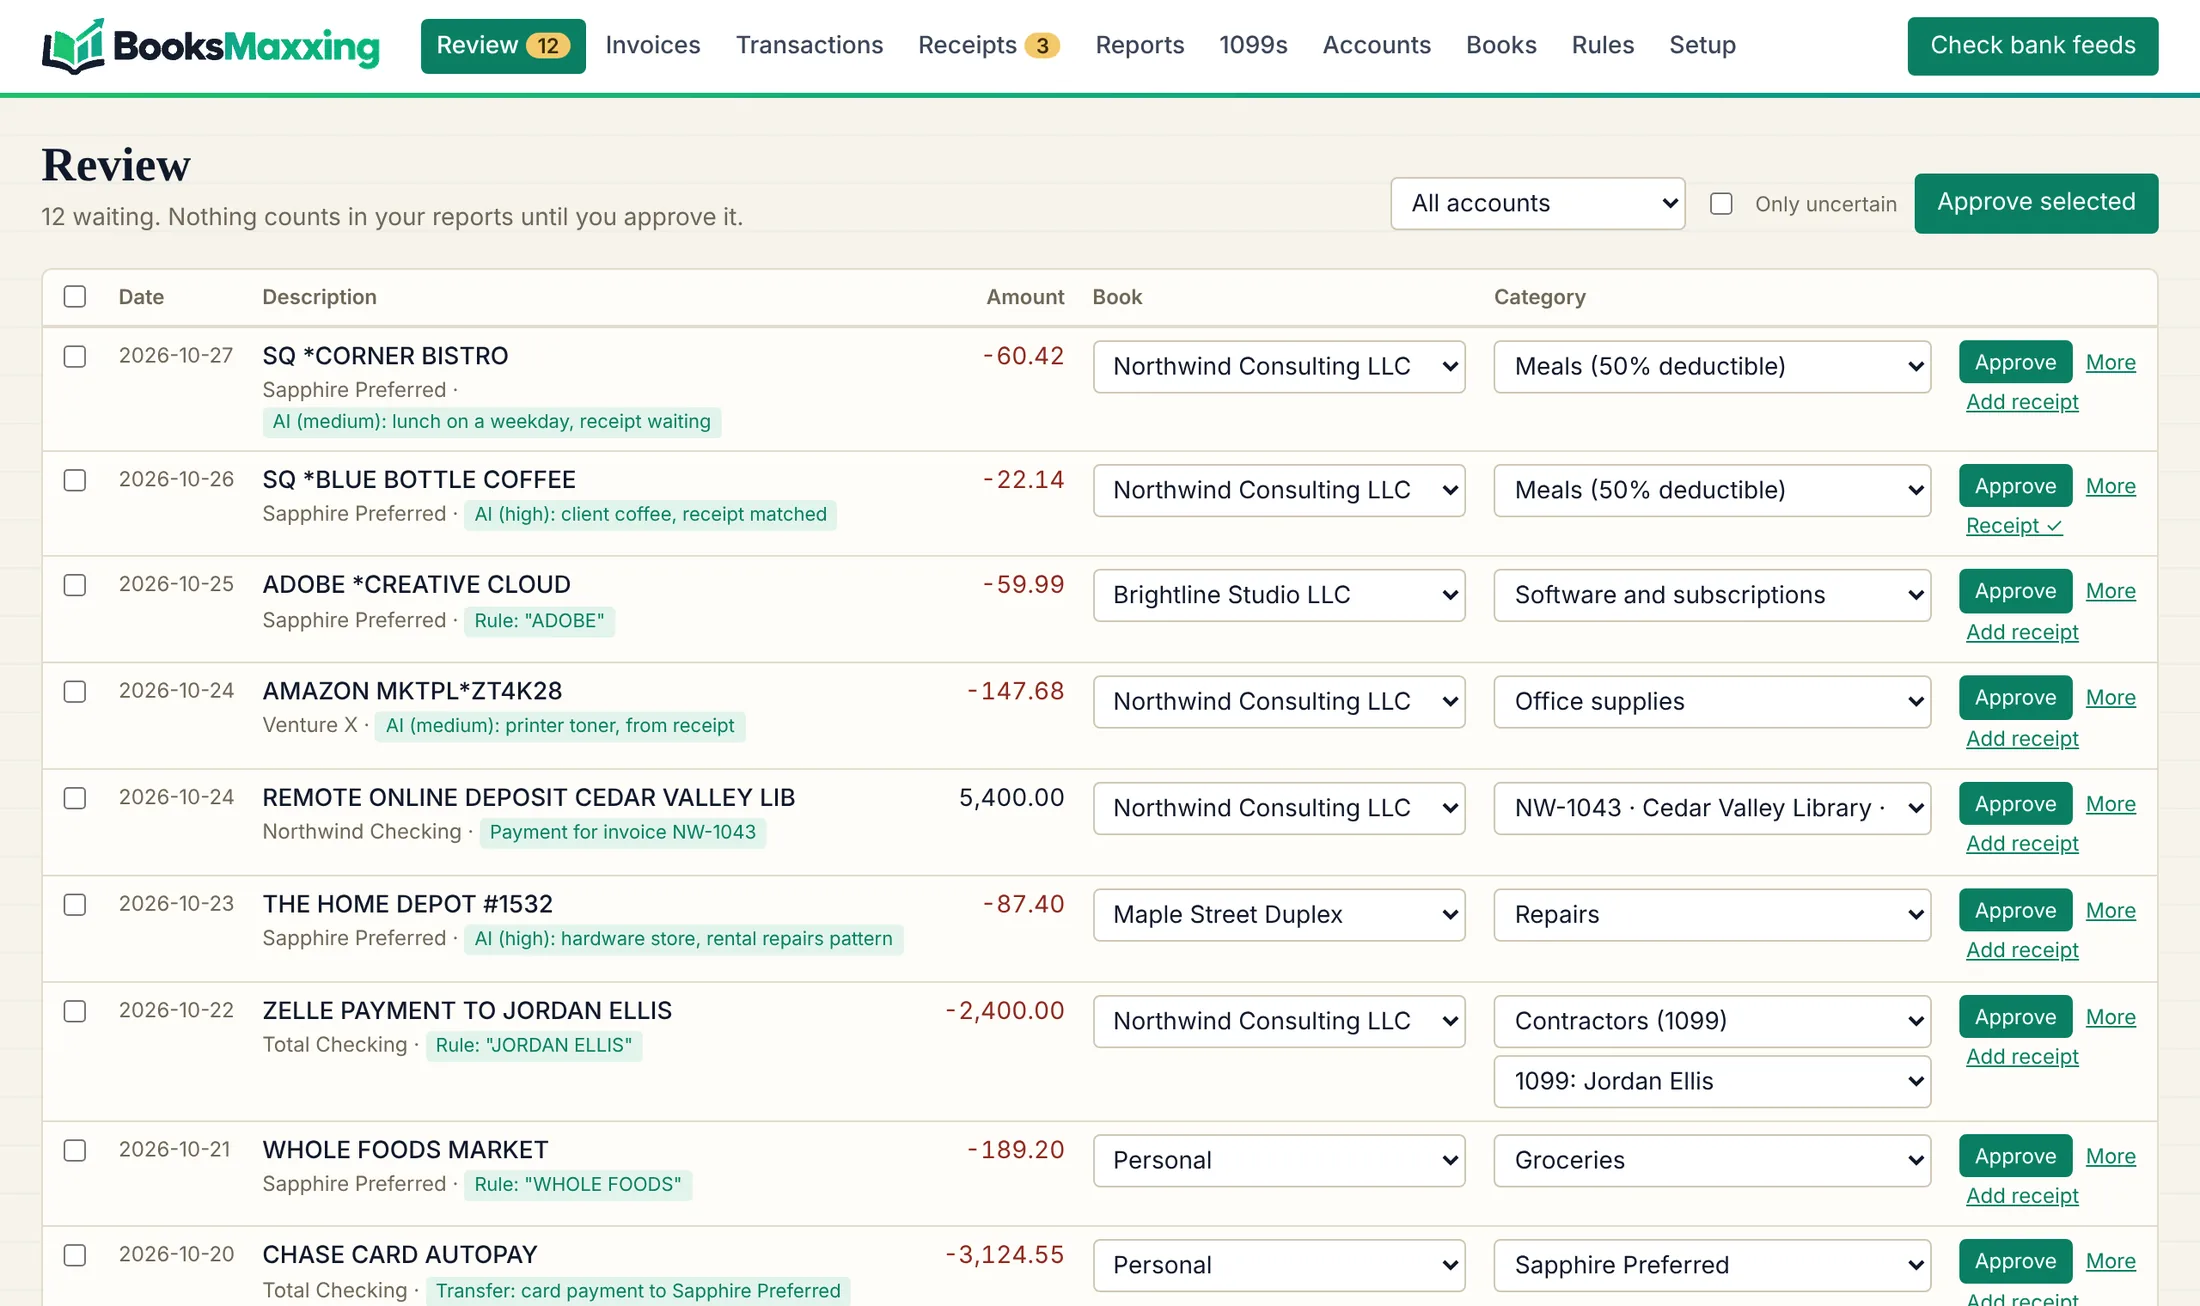Navigate to the 1099s tab

[x=1253, y=46]
